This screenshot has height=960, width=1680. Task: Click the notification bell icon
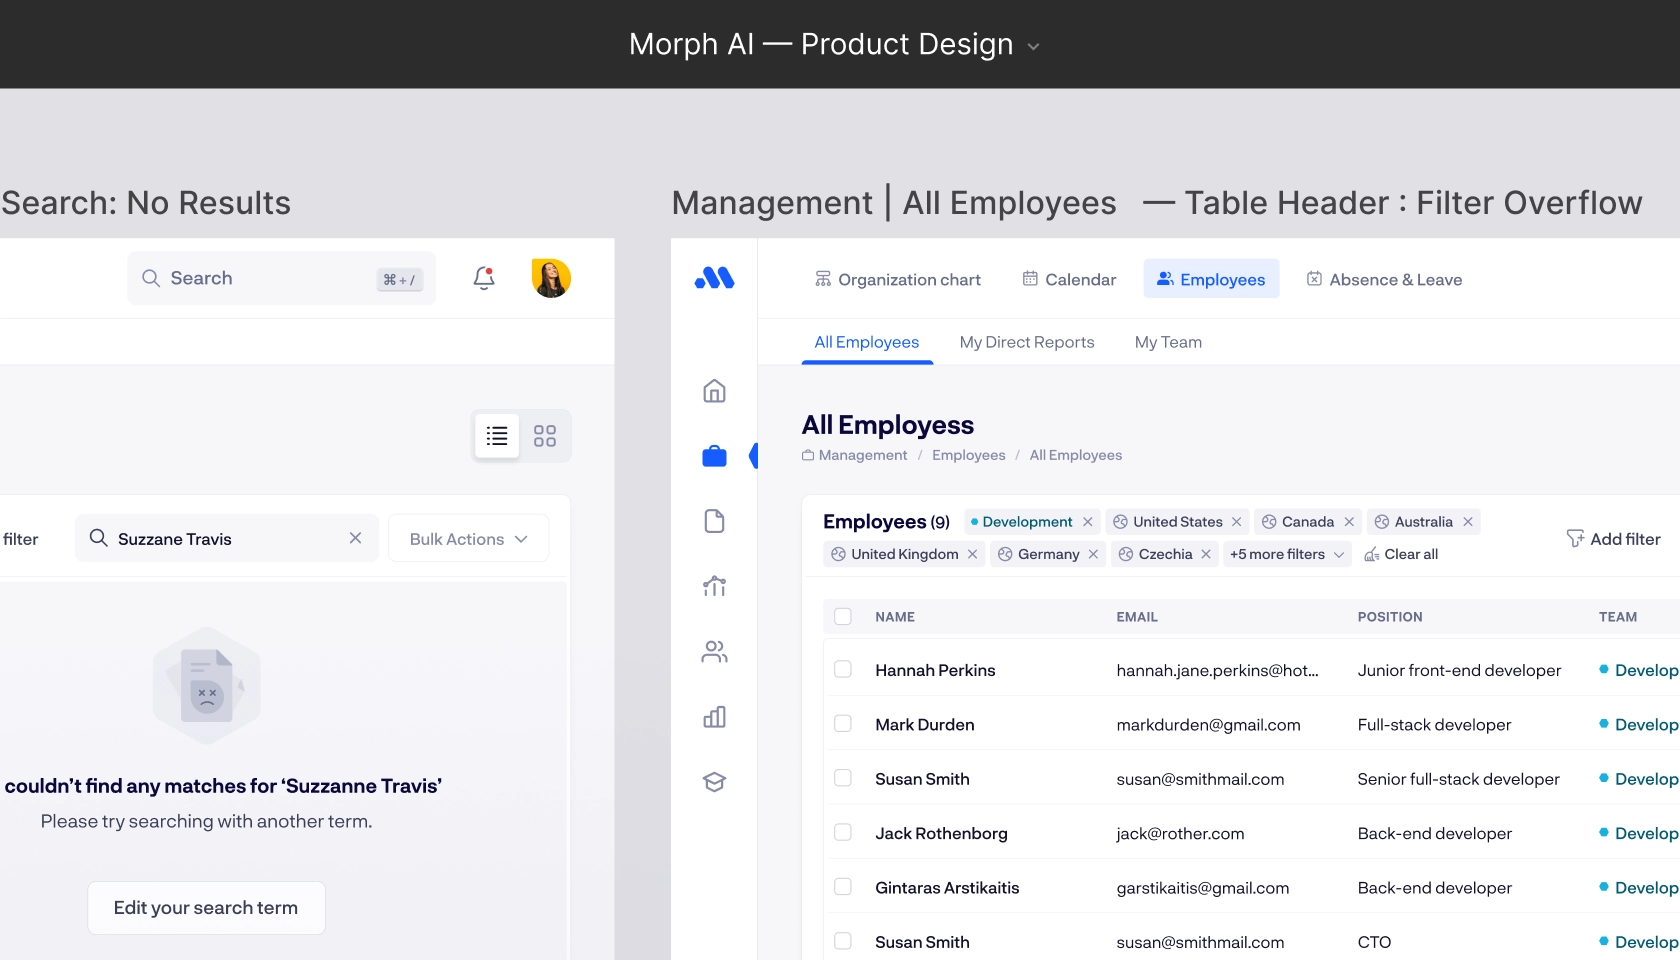[x=484, y=278]
